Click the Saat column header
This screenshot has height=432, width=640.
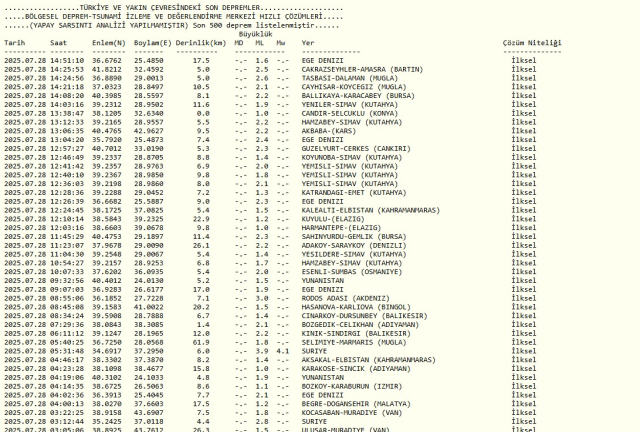click(x=62, y=44)
